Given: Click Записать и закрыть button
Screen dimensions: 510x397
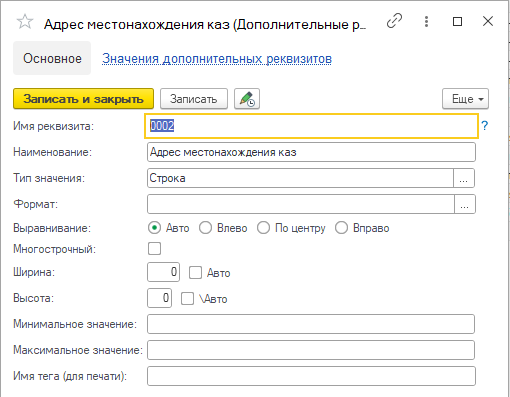Looking at the screenshot, I should point(83,99).
